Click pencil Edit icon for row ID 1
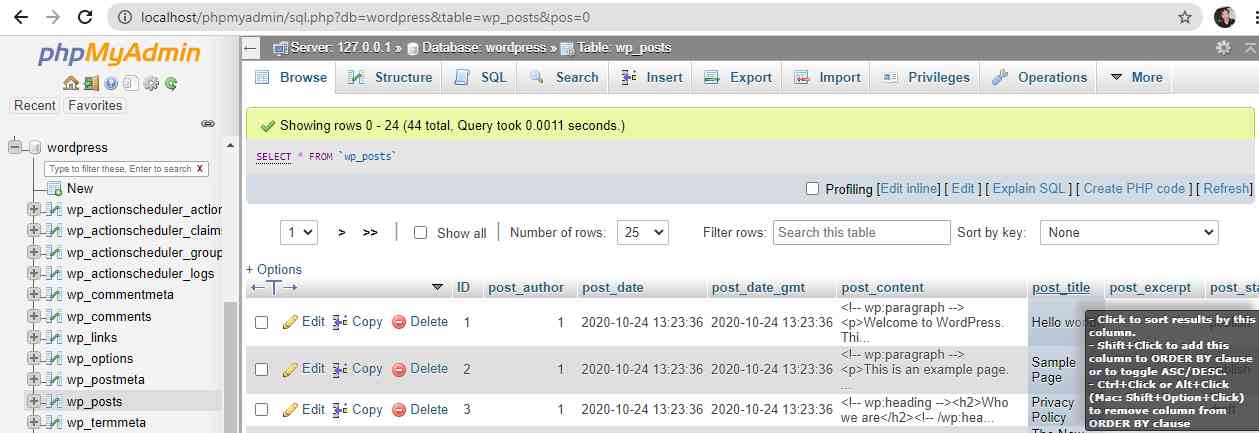The width and height of the screenshot is (1259, 433). click(291, 322)
